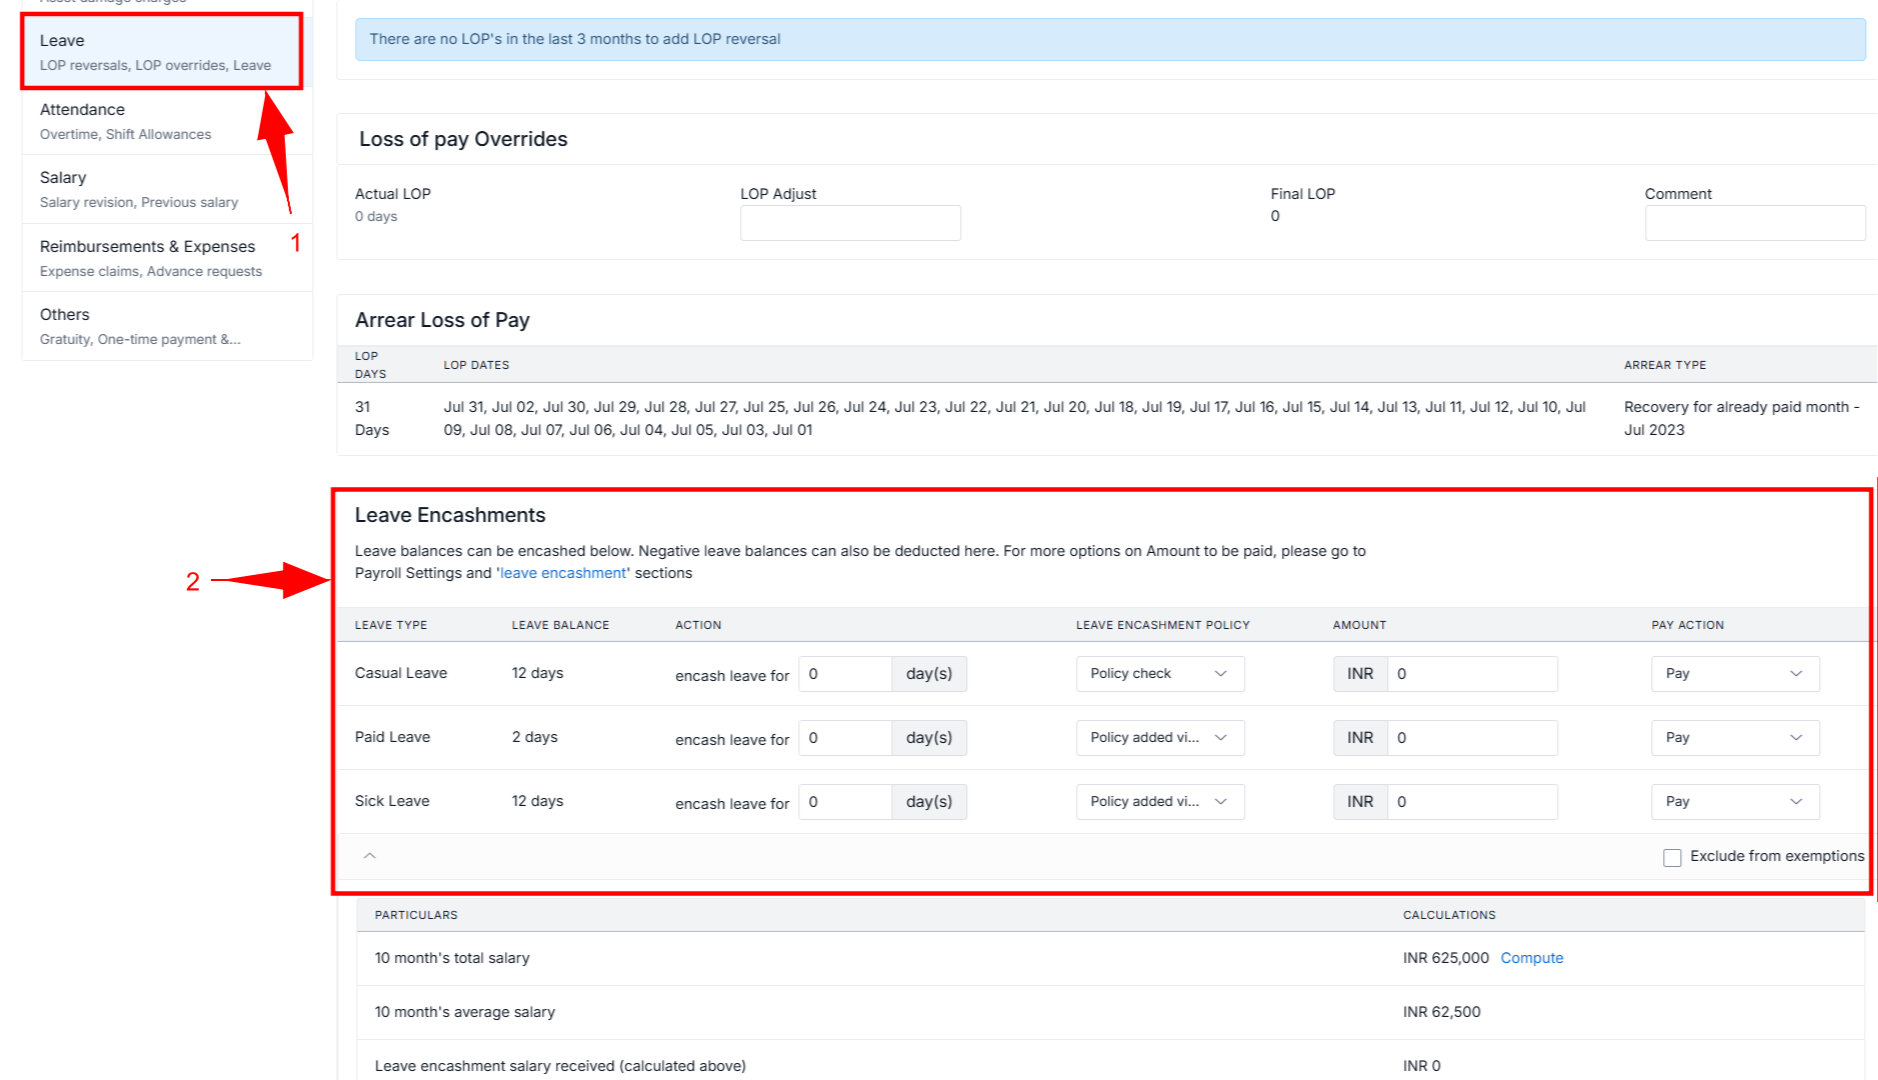This screenshot has height=1080, width=1878.
Task: Tick the Exclude from exemptions checkbox
Action: click(1671, 857)
